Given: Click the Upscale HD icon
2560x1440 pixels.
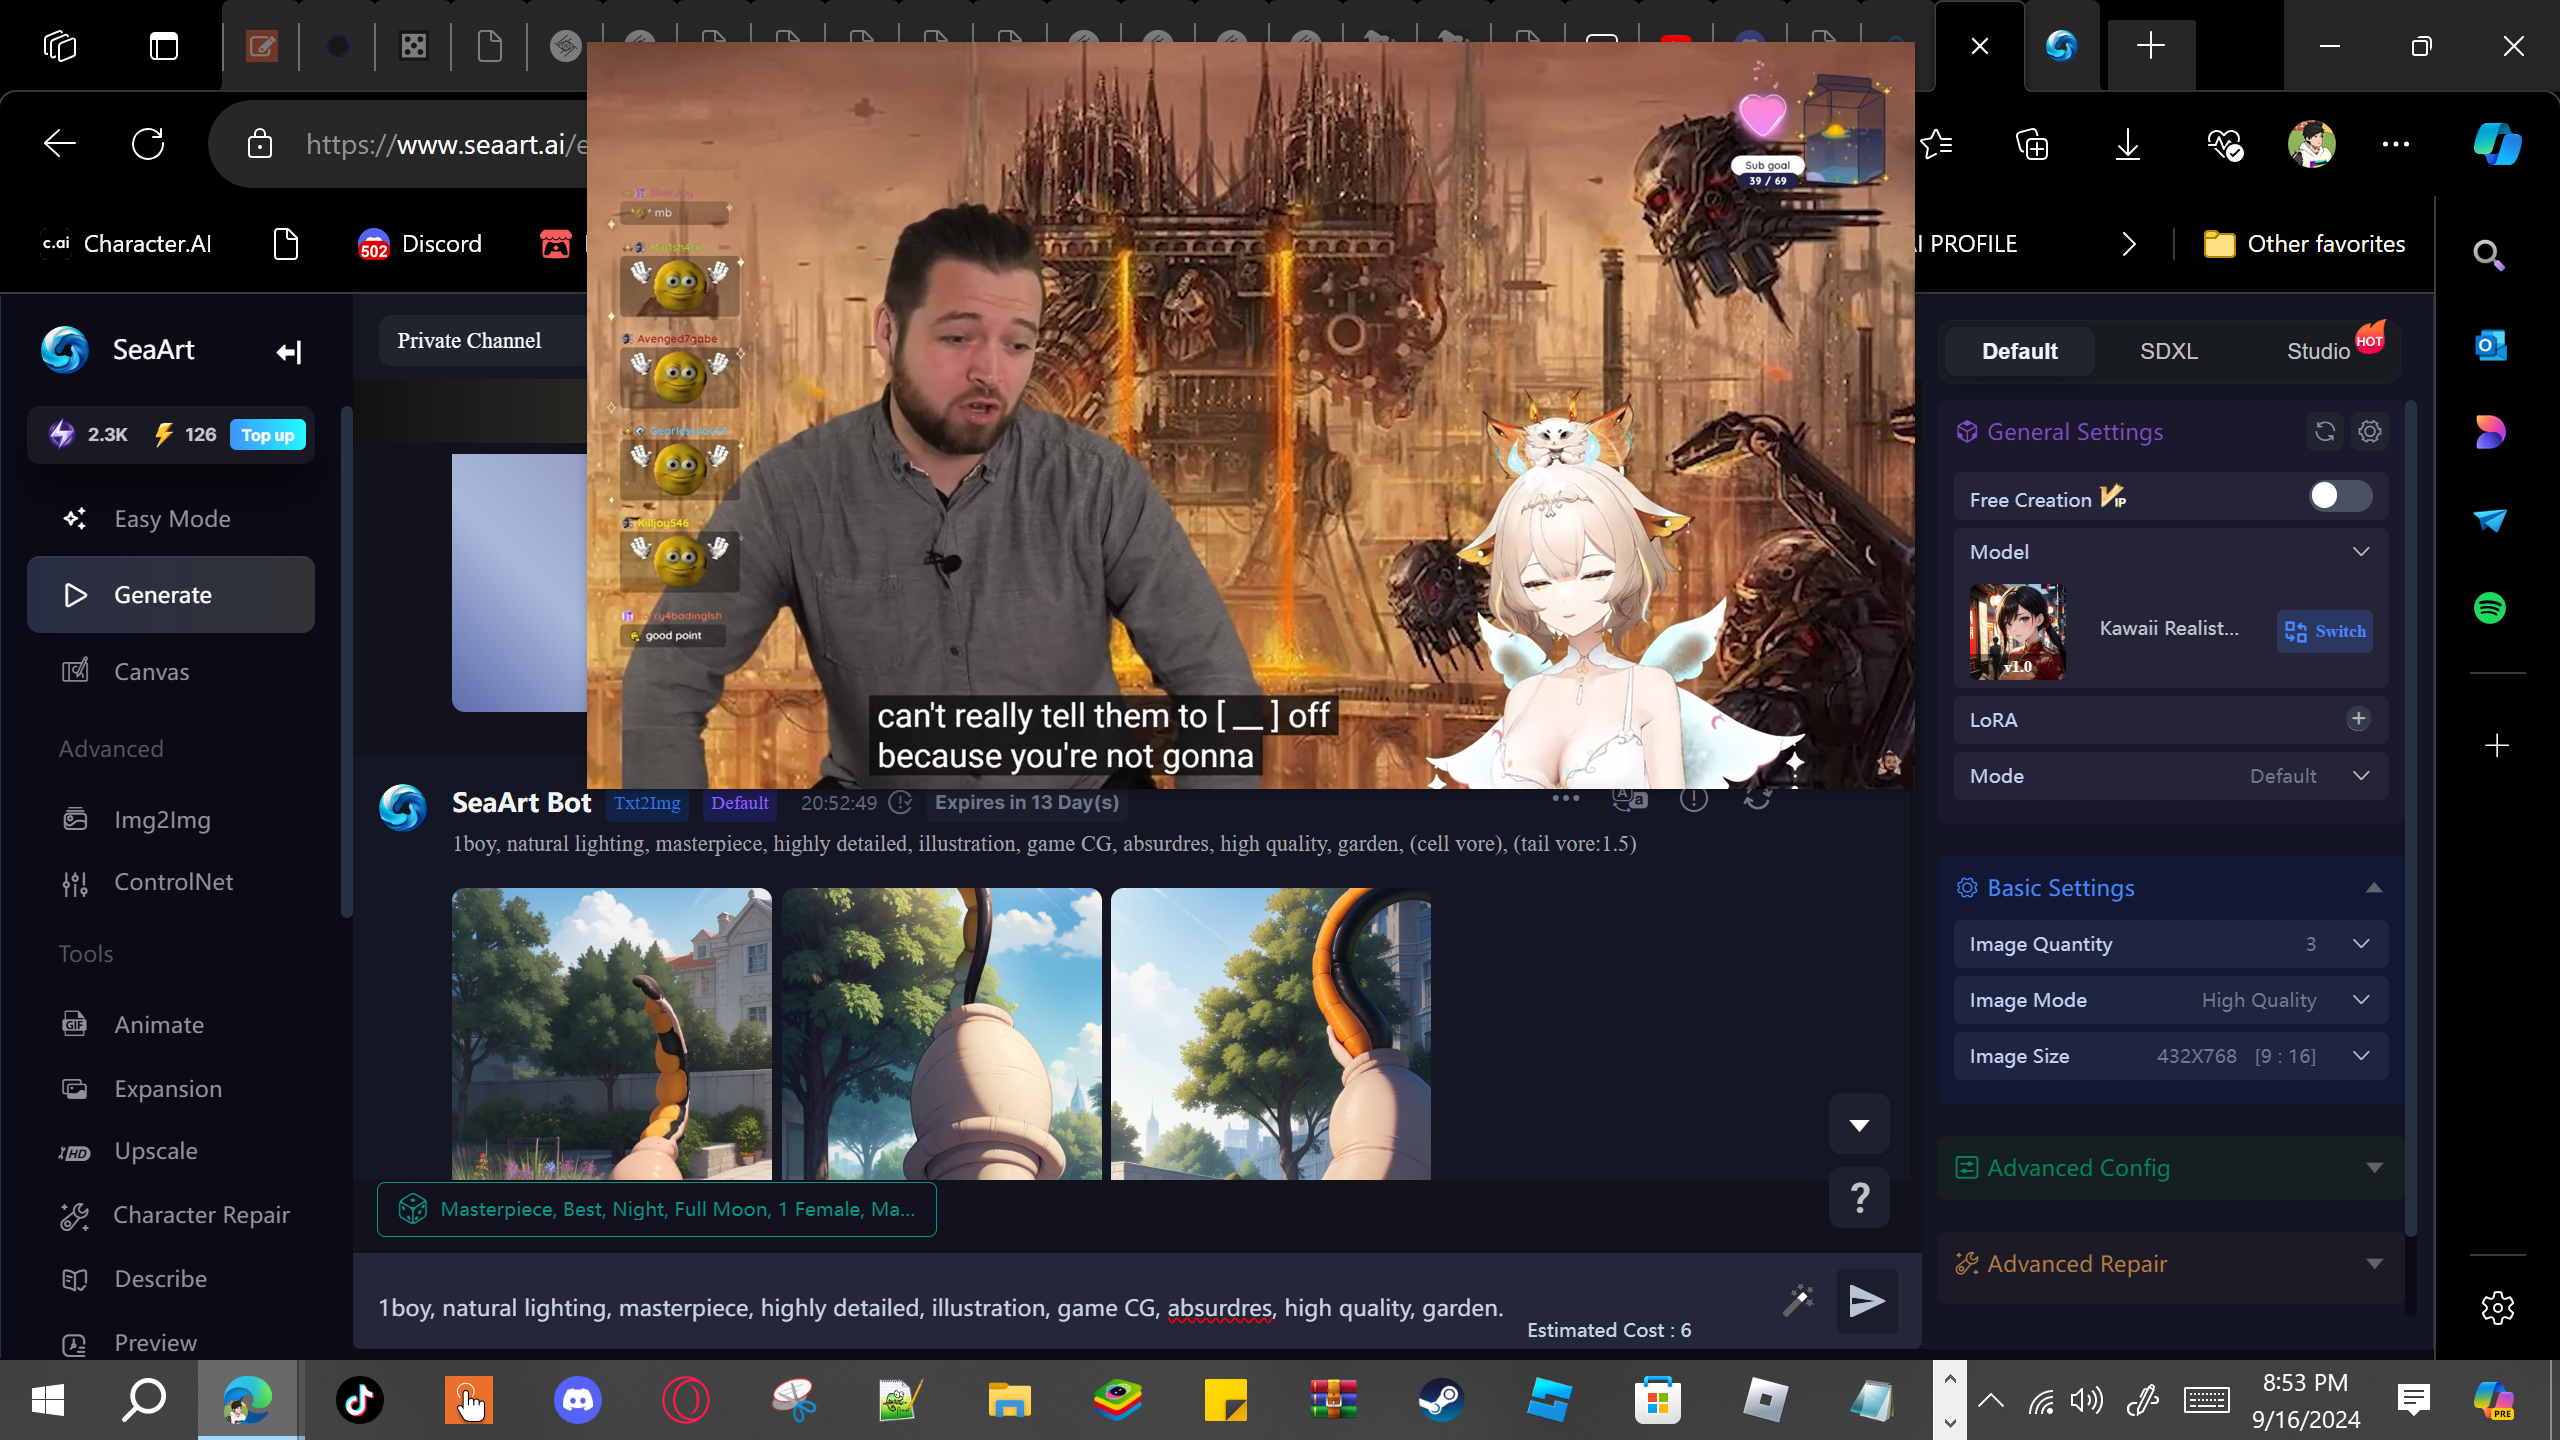Looking at the screenshot, I should click(75, 1152).
